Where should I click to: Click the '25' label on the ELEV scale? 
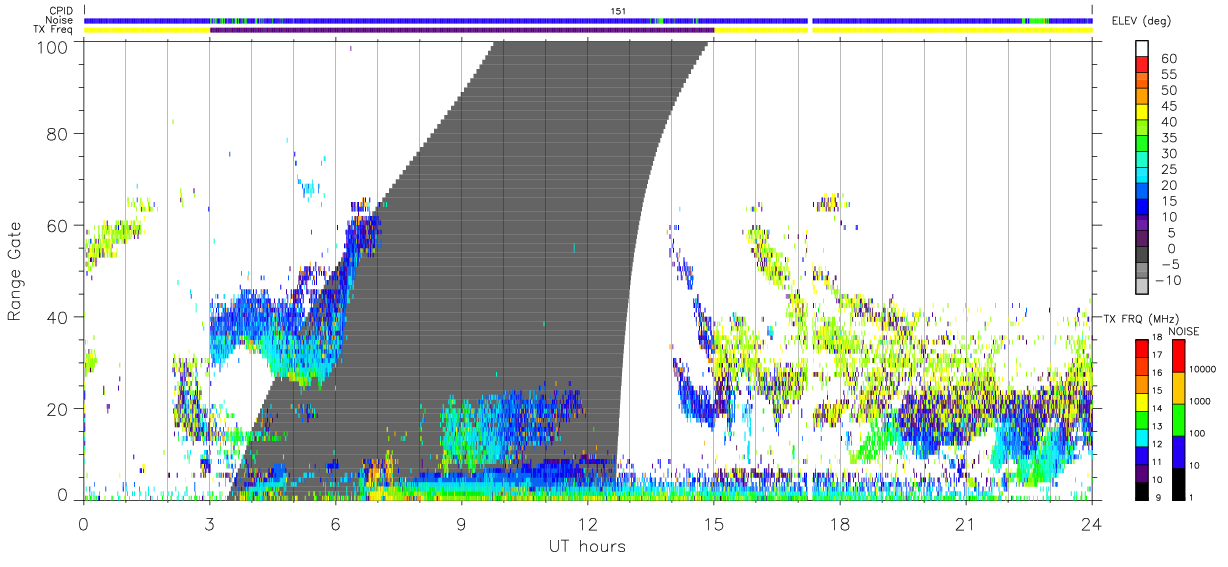(1168, 170)
